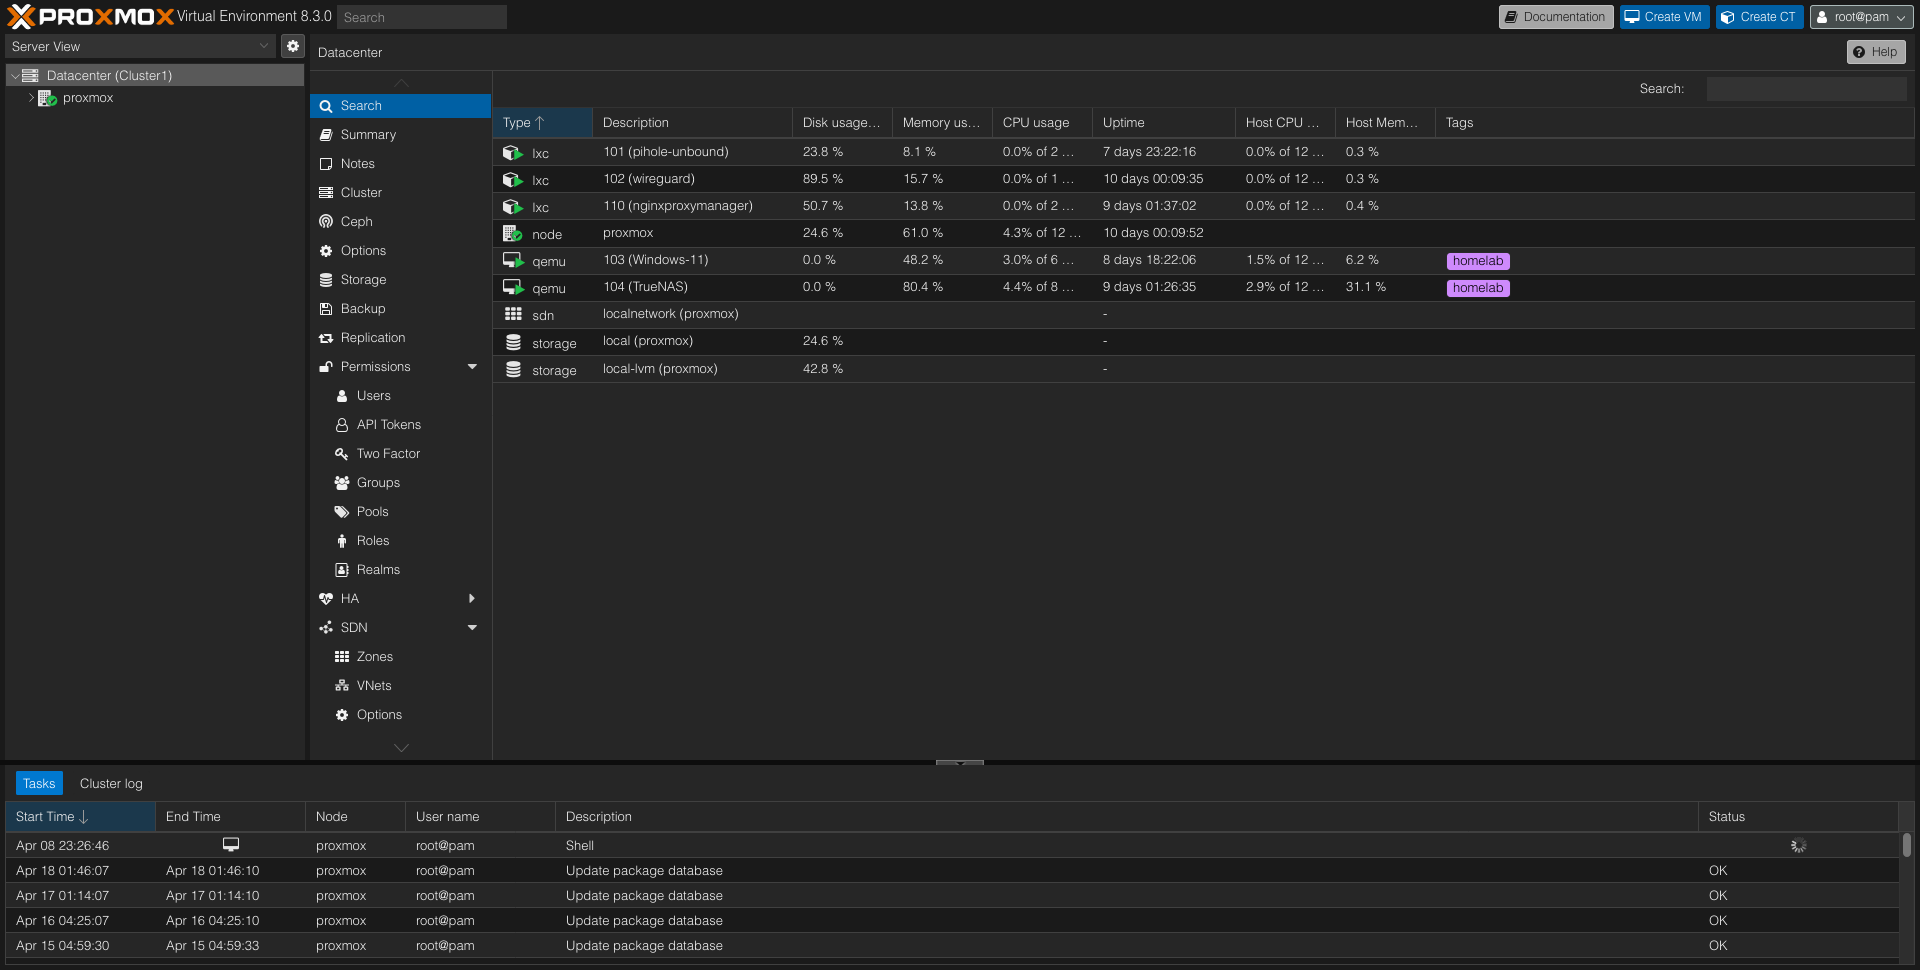Switch to the Cluster log tab
Image resolution: width=1920 pixels, height=970 pixels.
point(111,783)
